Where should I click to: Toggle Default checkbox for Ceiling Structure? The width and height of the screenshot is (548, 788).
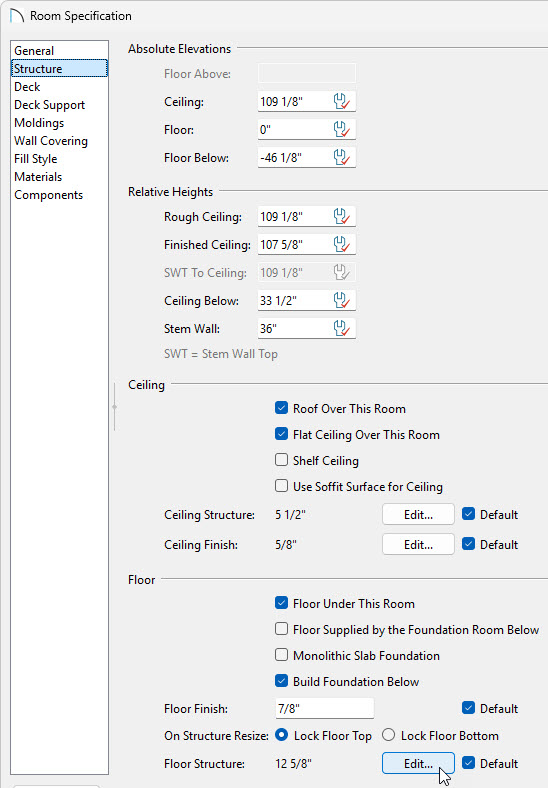click(x=468, y=514)
